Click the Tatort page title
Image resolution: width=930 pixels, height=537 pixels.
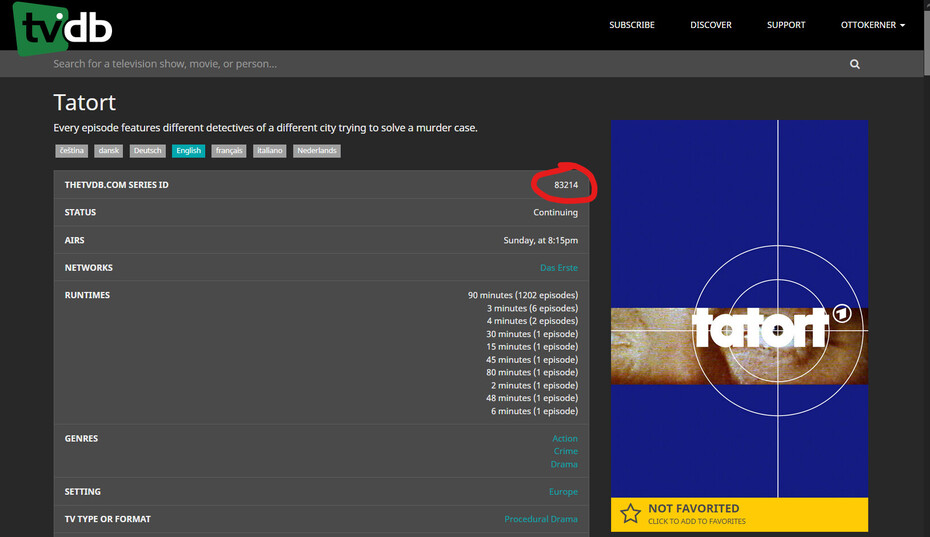click(x=84, y=102)
